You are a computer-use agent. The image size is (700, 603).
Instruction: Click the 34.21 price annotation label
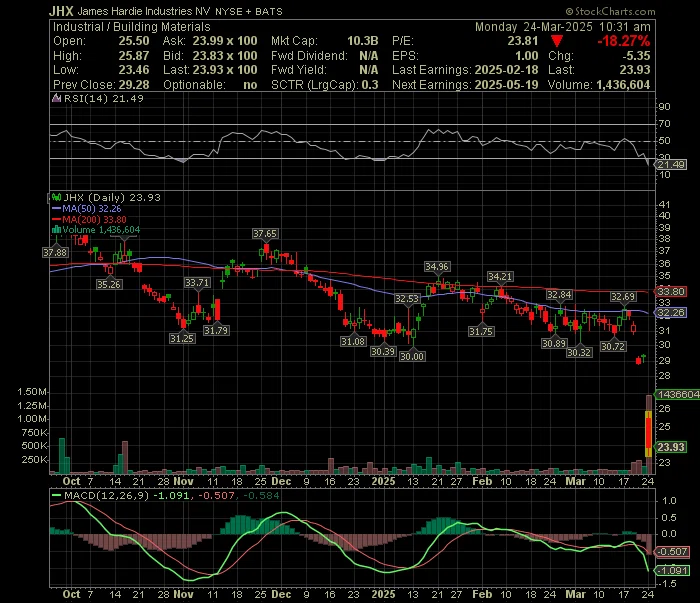point(500,277)
